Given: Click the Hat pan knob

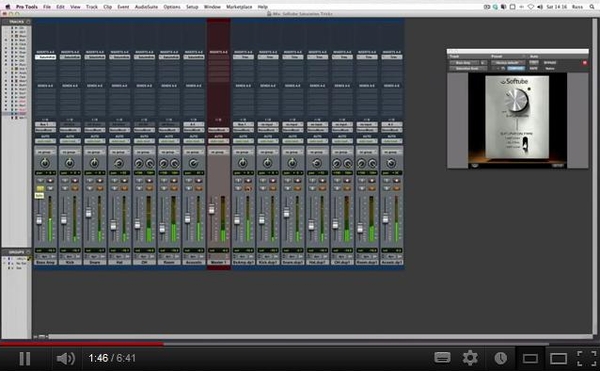Looking at the screenshot, I should [119, 163].
